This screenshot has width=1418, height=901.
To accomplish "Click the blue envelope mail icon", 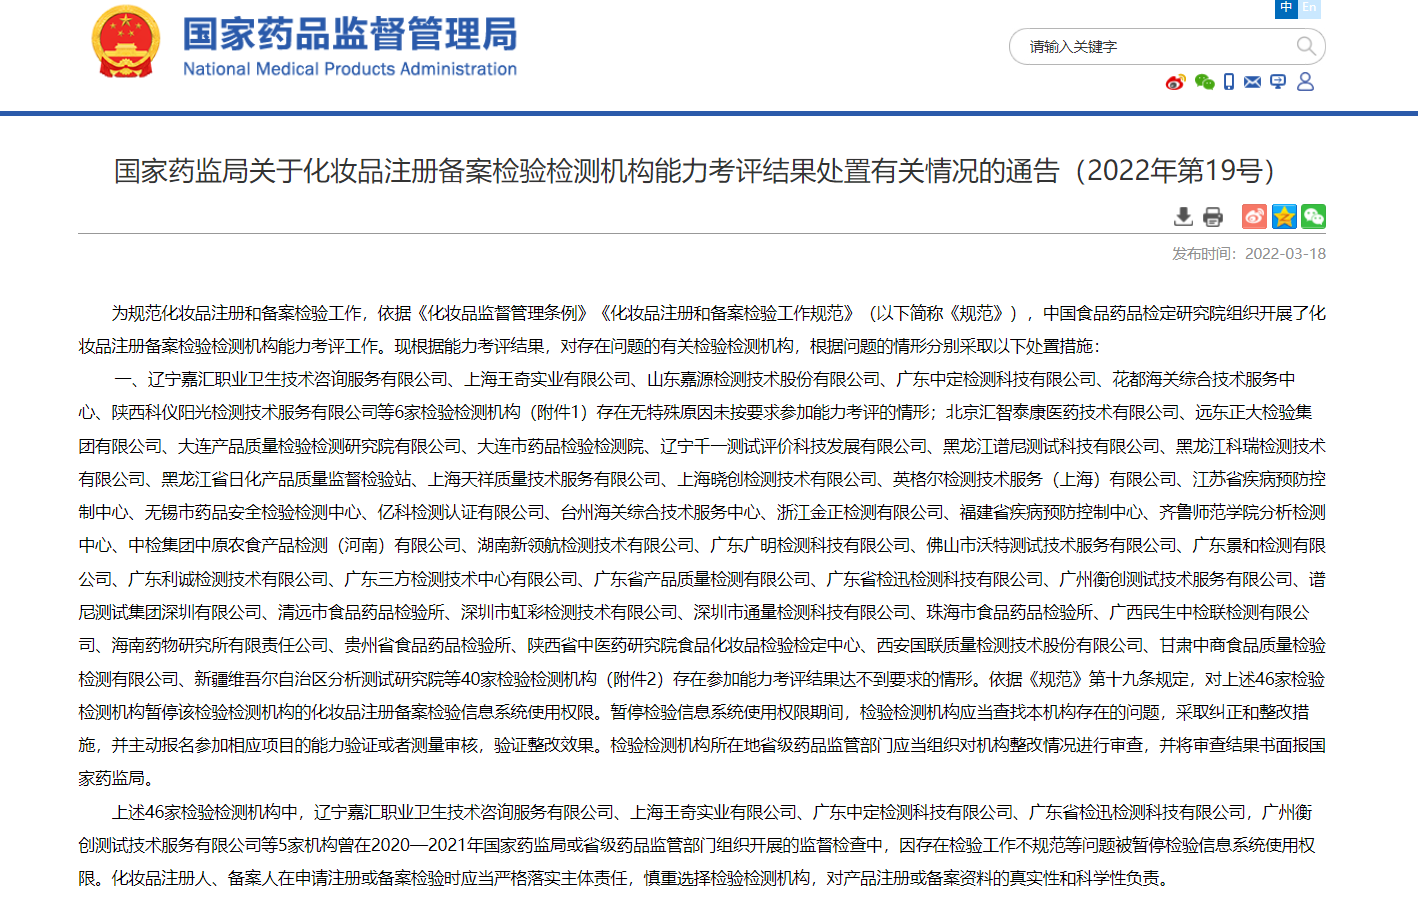I will tap(1252, 82).
